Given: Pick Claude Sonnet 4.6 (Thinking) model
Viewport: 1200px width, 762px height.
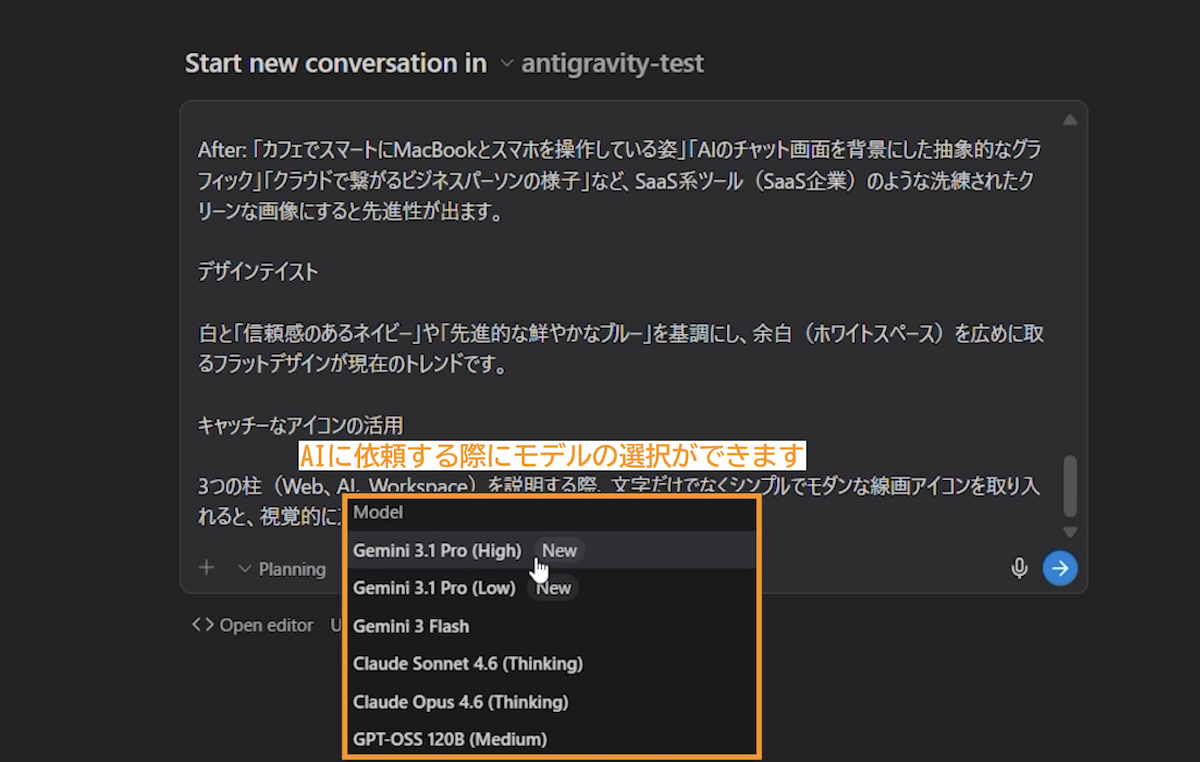Looking at the screenshot, I should pos(467,663).
